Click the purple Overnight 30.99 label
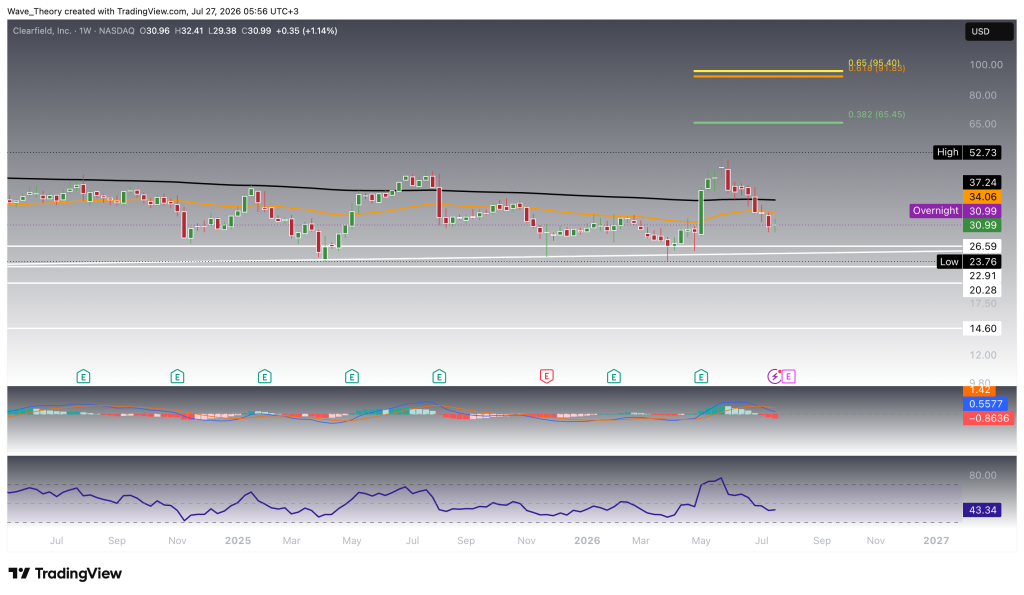The image size is (1024, 595). point(955,211)
